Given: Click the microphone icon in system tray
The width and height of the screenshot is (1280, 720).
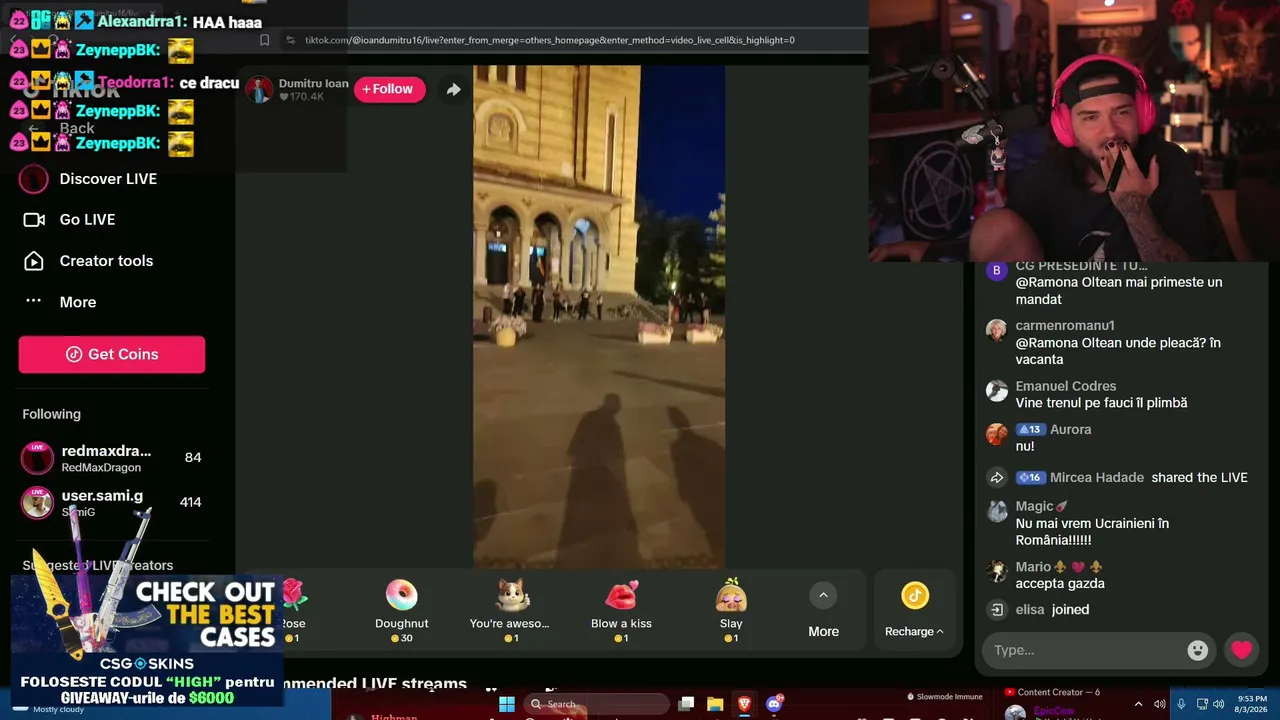Looking at the screenshot, I should [1181, 704].
